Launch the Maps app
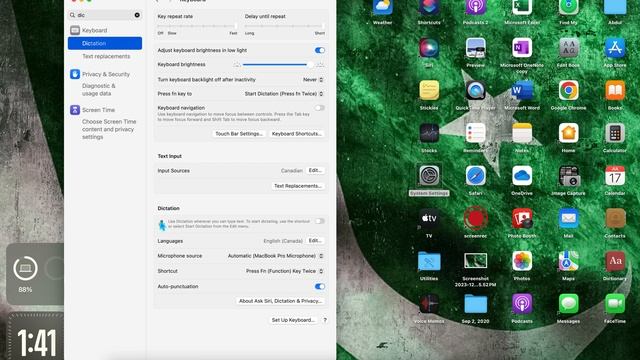640x360 pixels. click(x=568, y=261)
